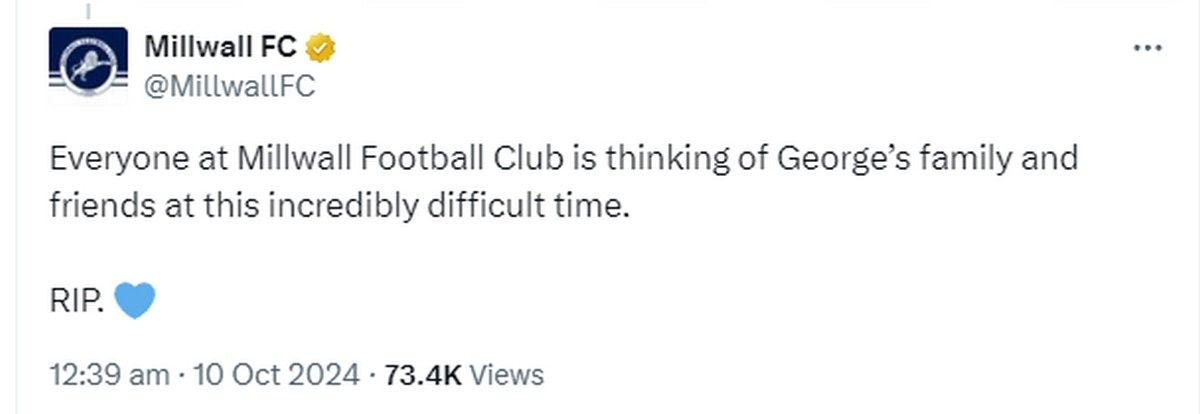Open the three-dot more options menu
1200x414 pixels.
point(1147,47)
